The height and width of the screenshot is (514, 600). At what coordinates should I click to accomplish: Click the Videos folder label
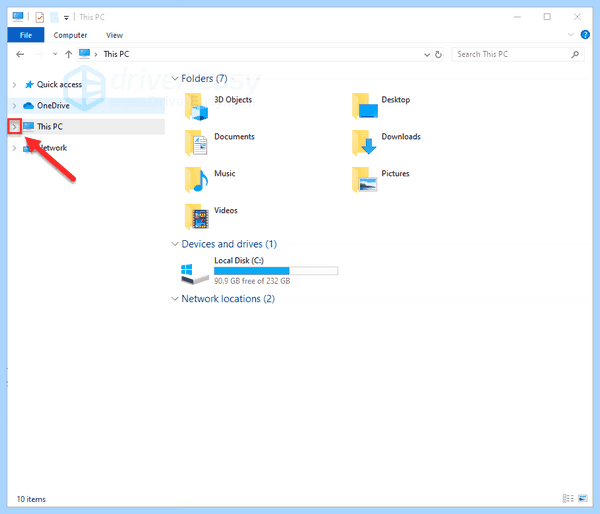[226, 210]
